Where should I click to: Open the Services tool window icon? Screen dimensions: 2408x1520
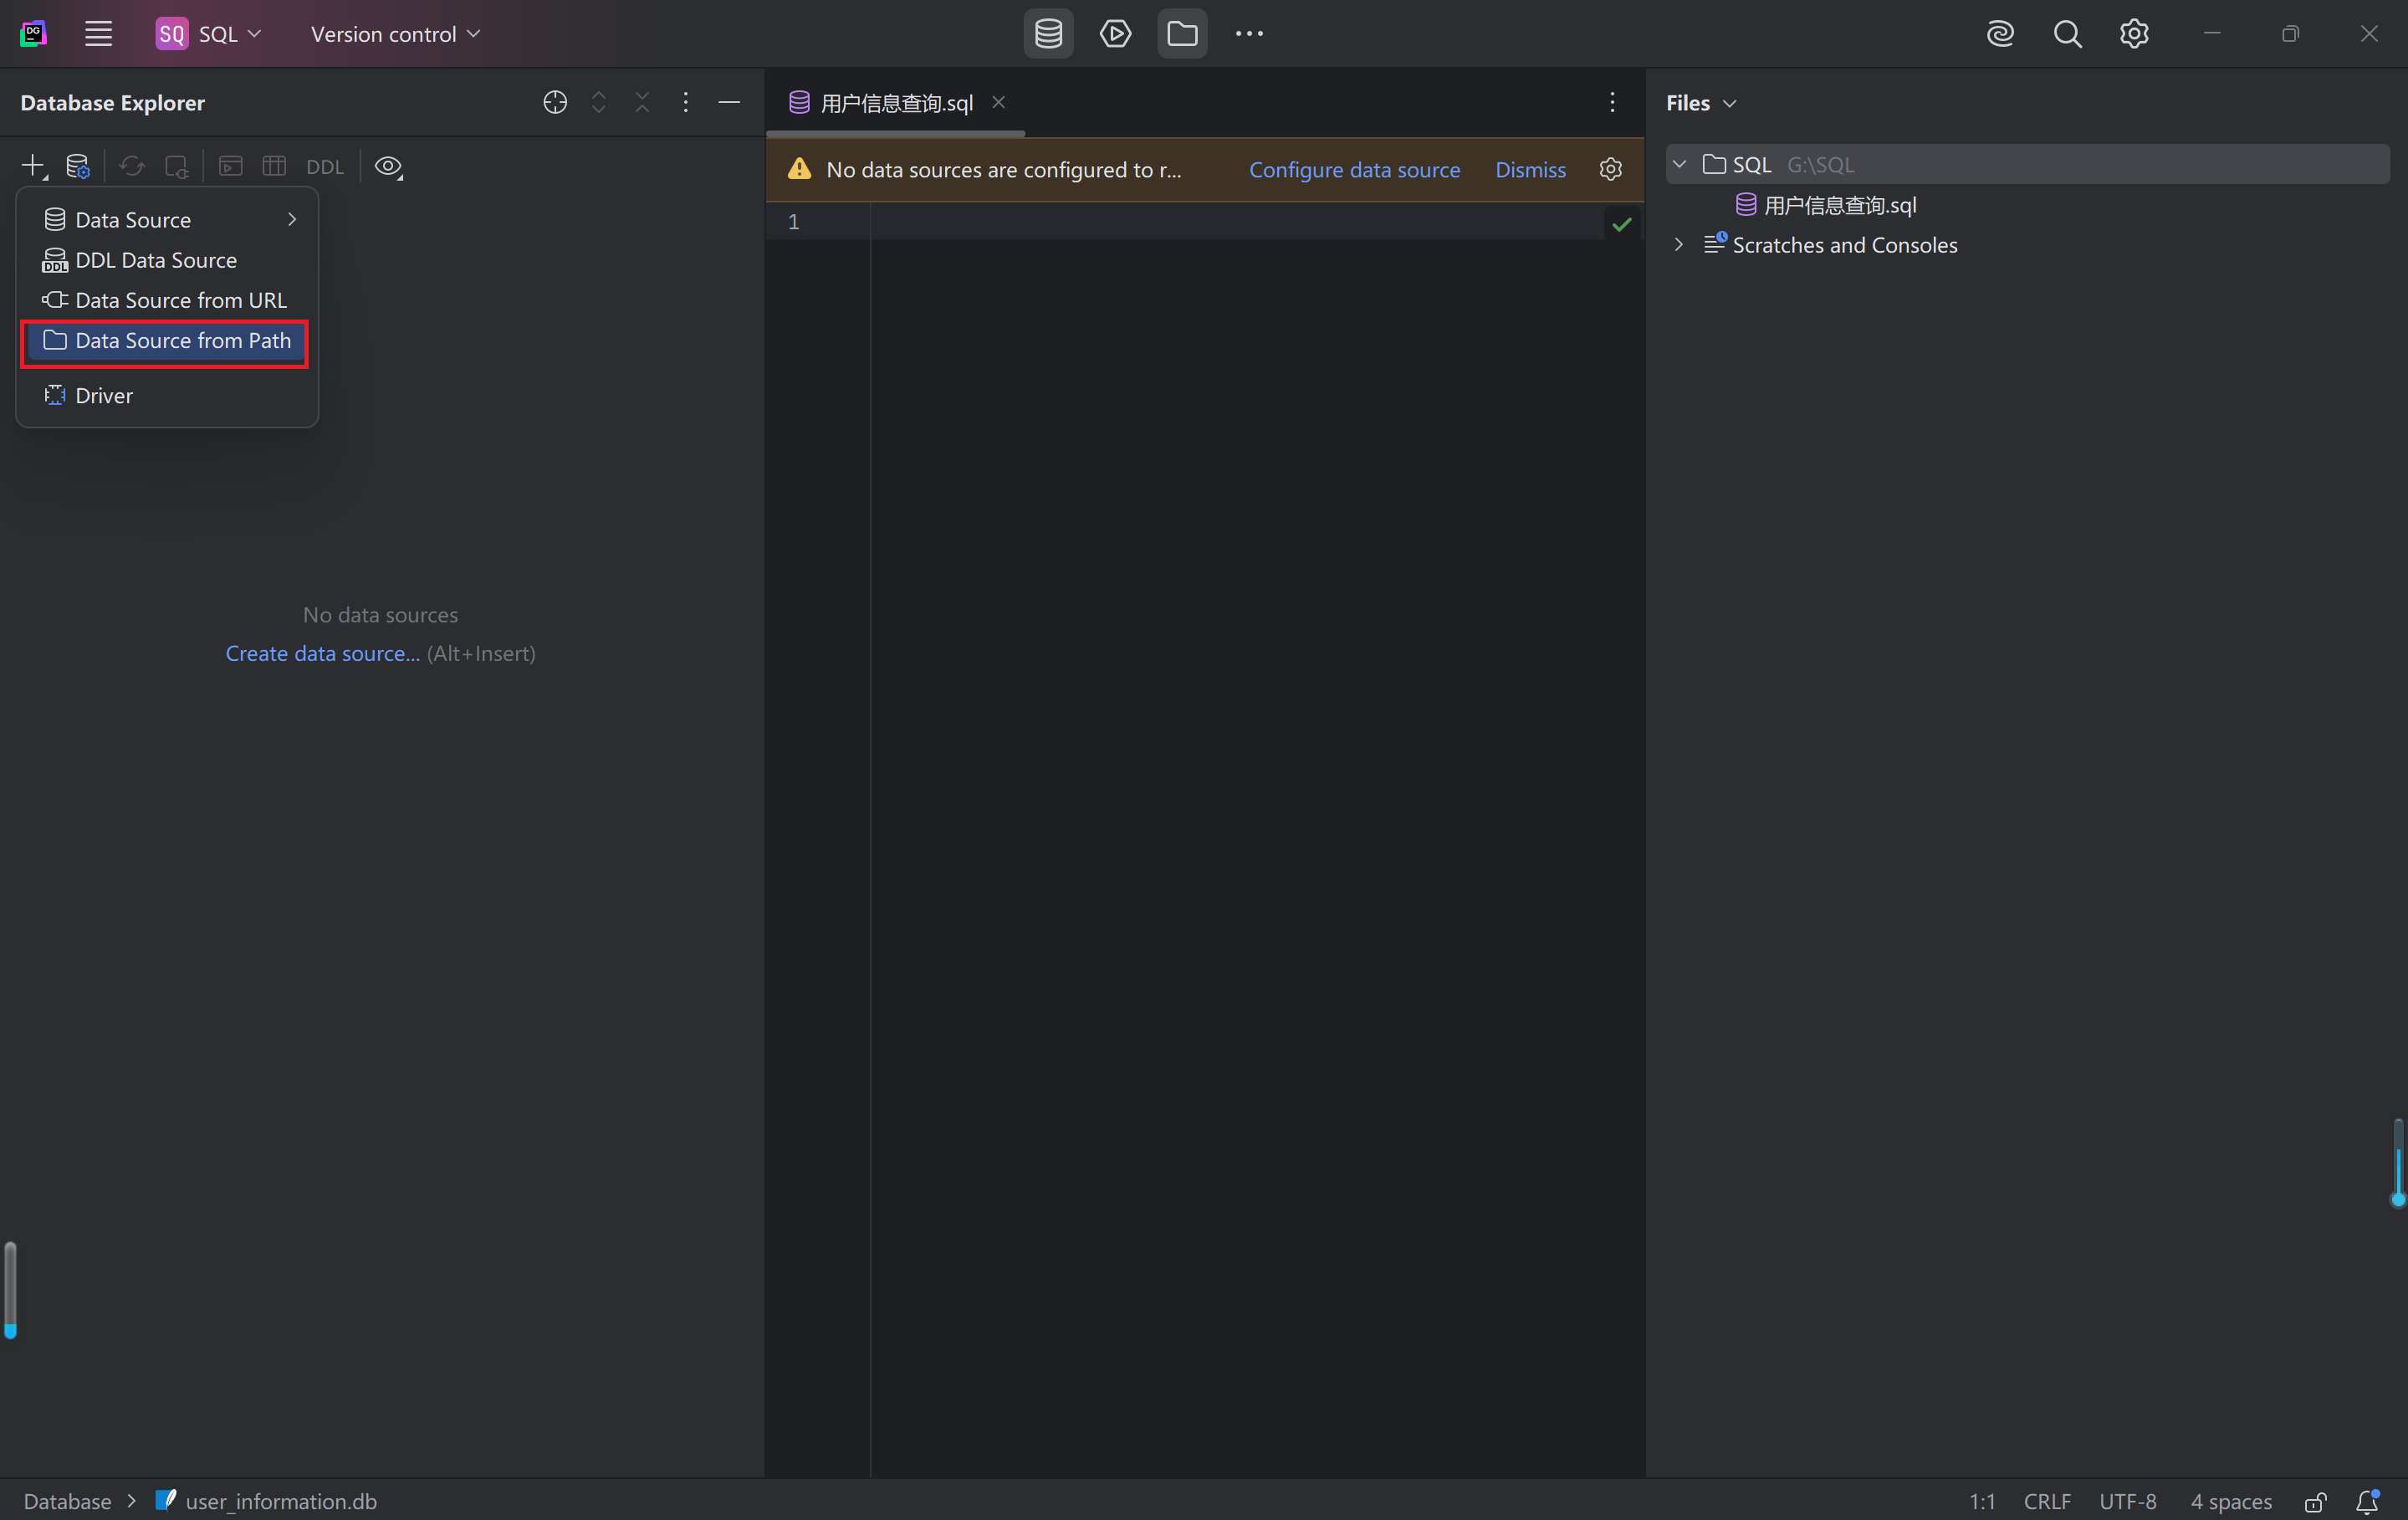pos(1115,34)
